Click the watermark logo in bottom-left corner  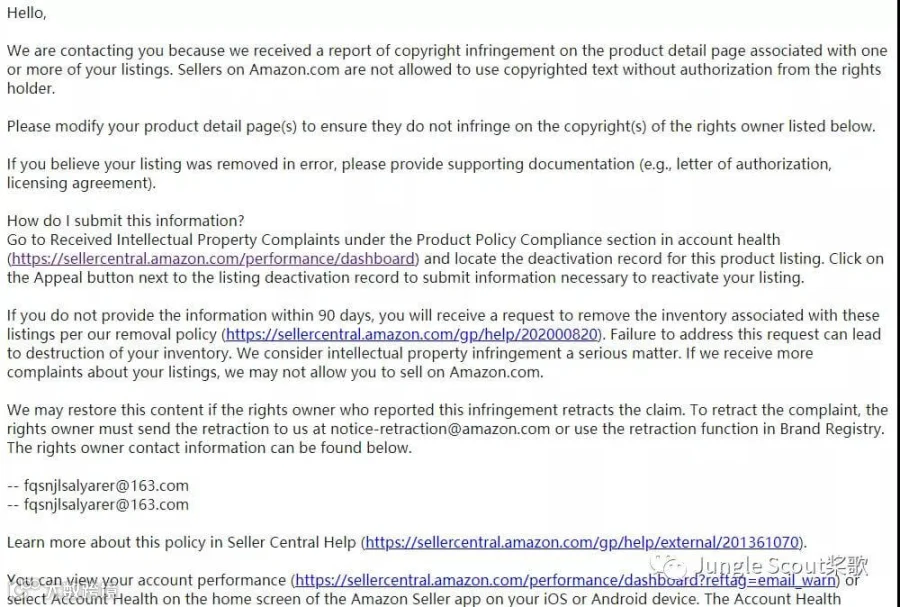coord(61,589)
